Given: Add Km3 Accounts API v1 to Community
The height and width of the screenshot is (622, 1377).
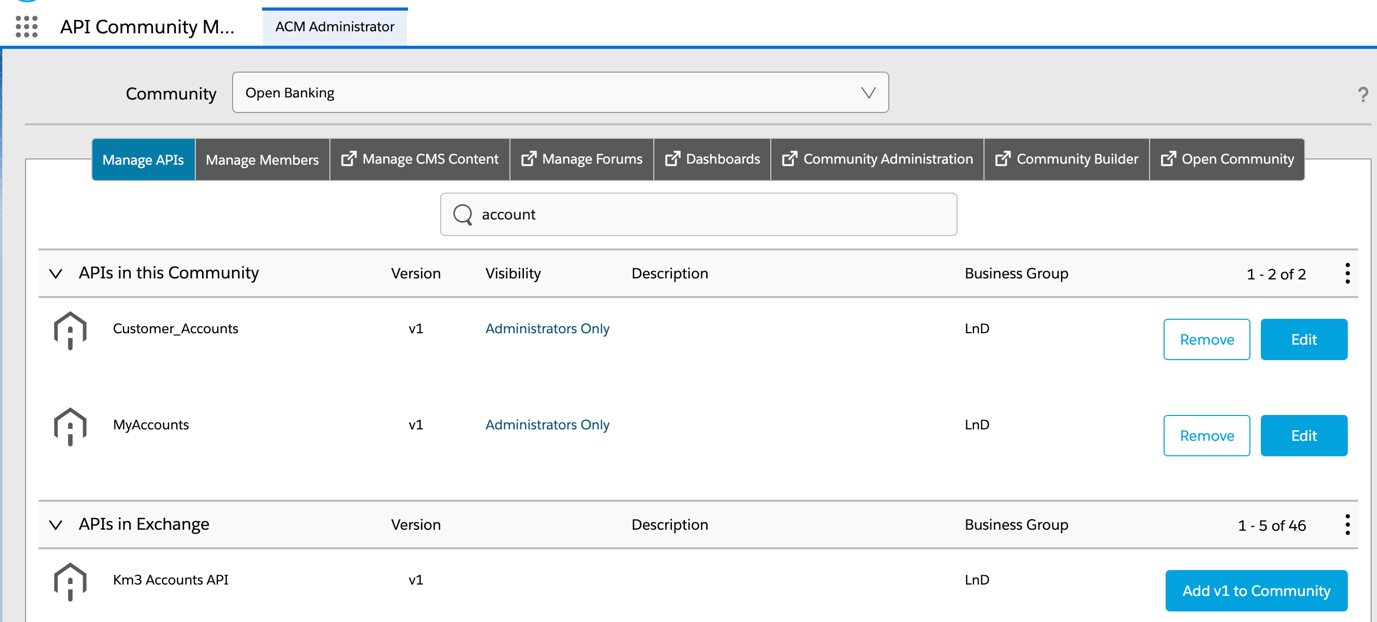Looking at the screenshot, I should [1256, 591].
